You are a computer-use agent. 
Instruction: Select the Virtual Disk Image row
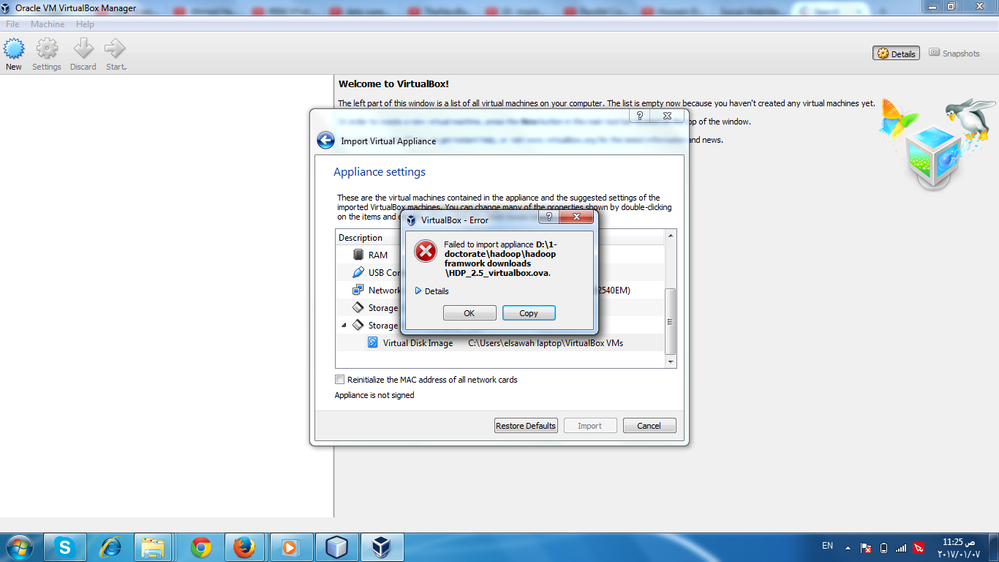[500, 343]
